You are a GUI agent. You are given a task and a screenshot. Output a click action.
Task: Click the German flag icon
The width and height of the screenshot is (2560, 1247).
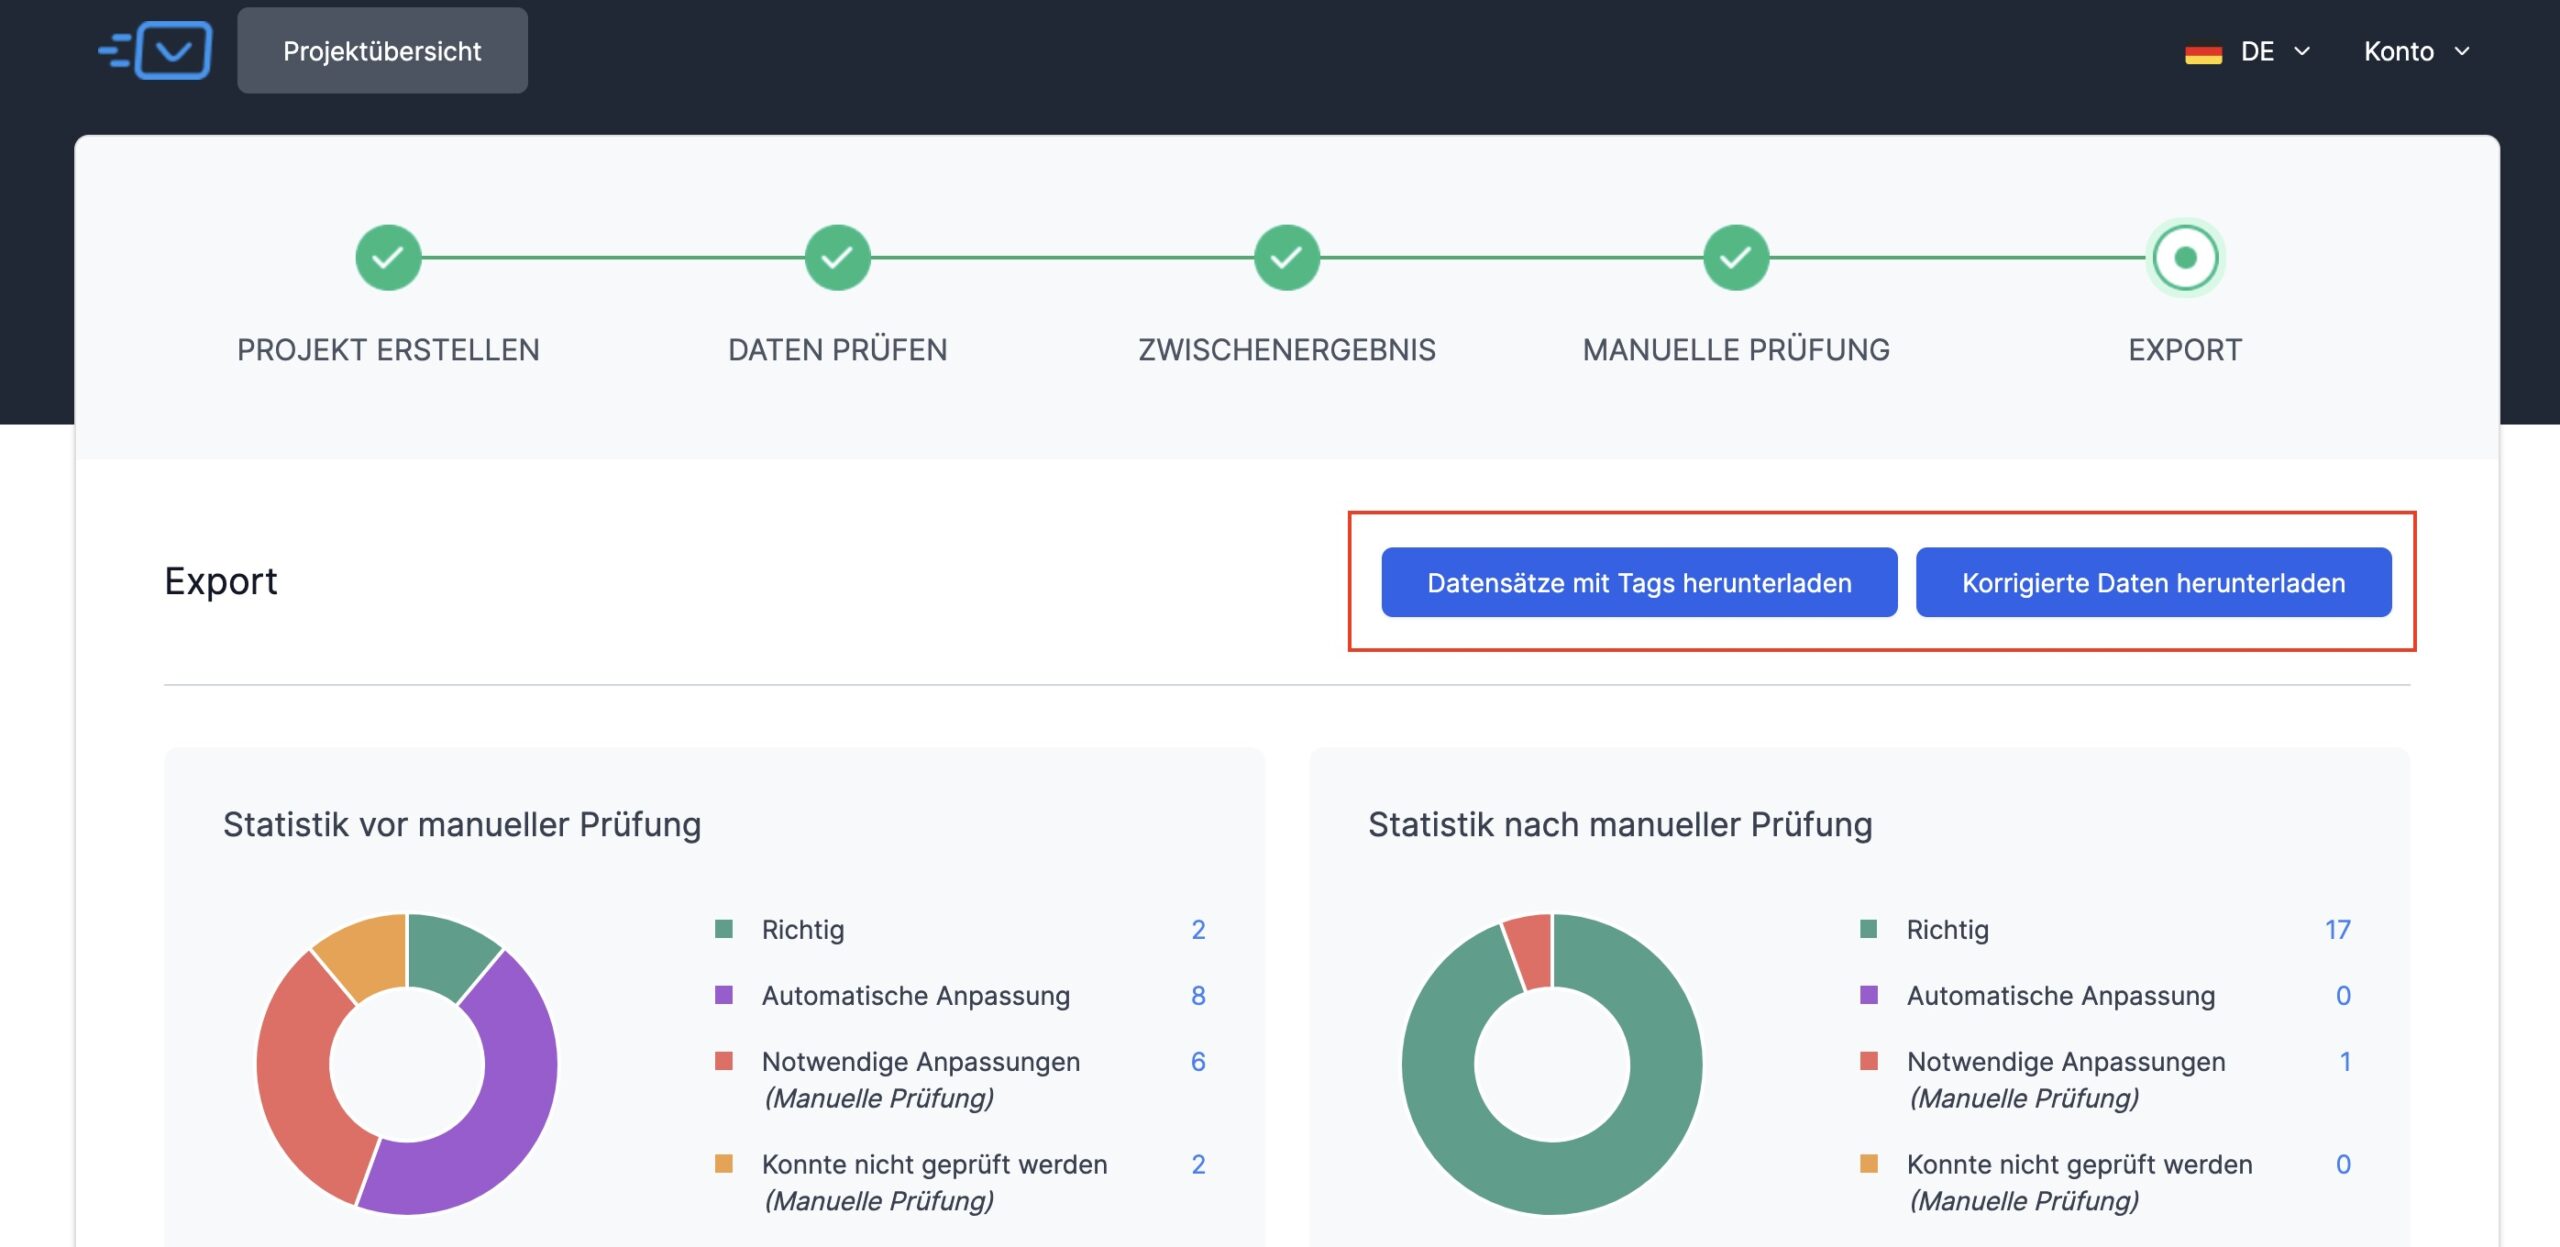pos(2203,53)
